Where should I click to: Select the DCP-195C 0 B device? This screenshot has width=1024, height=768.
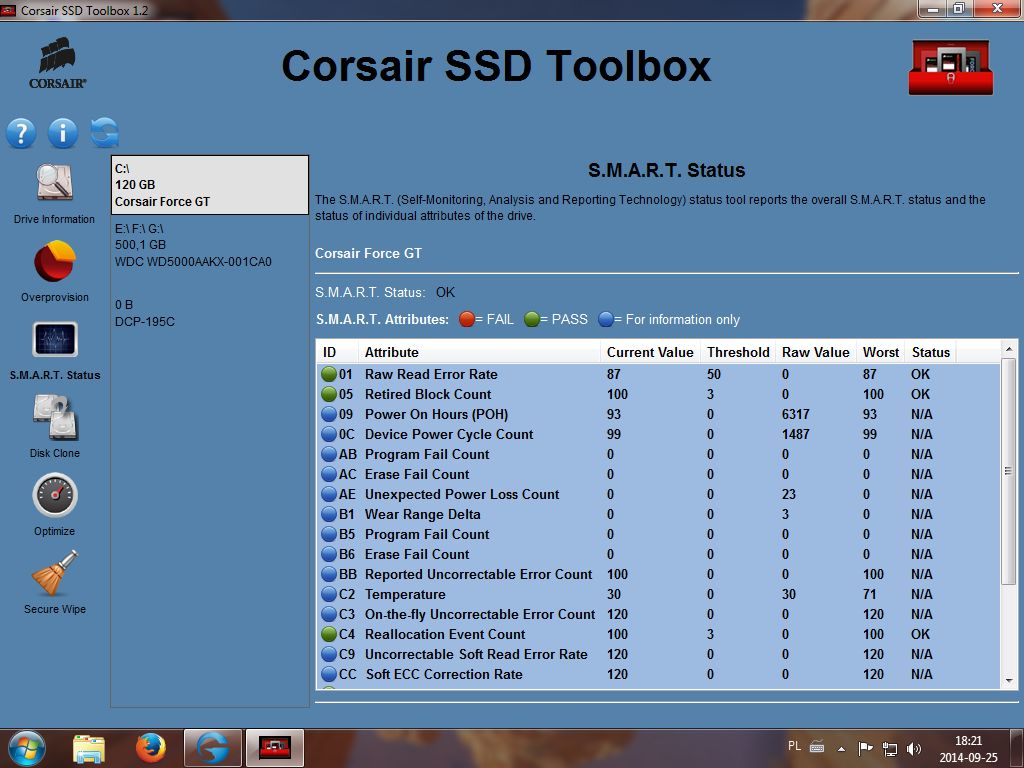210,313
